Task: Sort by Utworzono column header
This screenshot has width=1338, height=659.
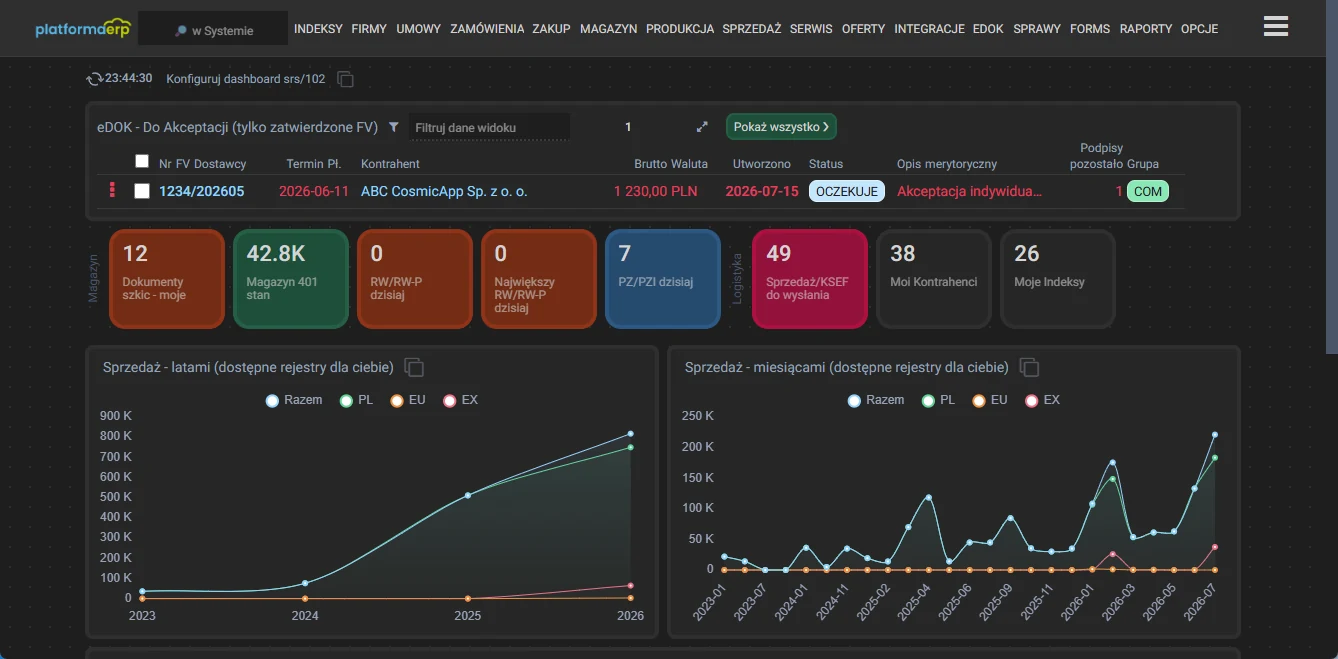Action: (x=761, y=164)
